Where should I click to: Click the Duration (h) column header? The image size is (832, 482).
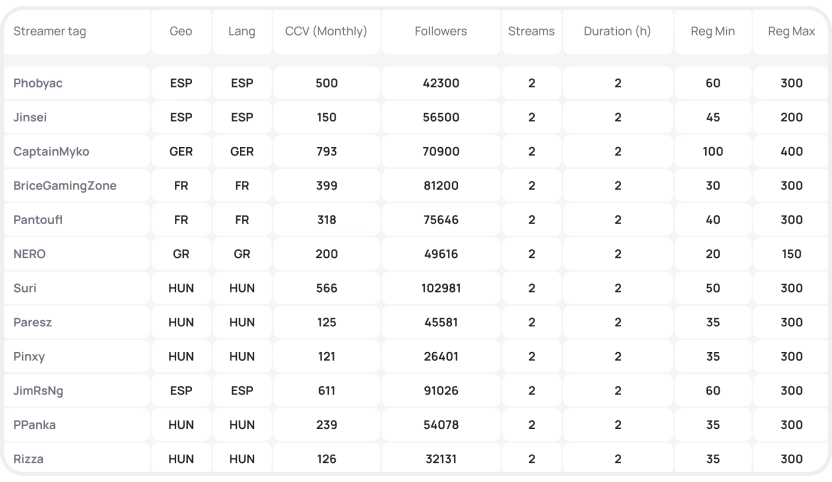click(x=617, y=31)
